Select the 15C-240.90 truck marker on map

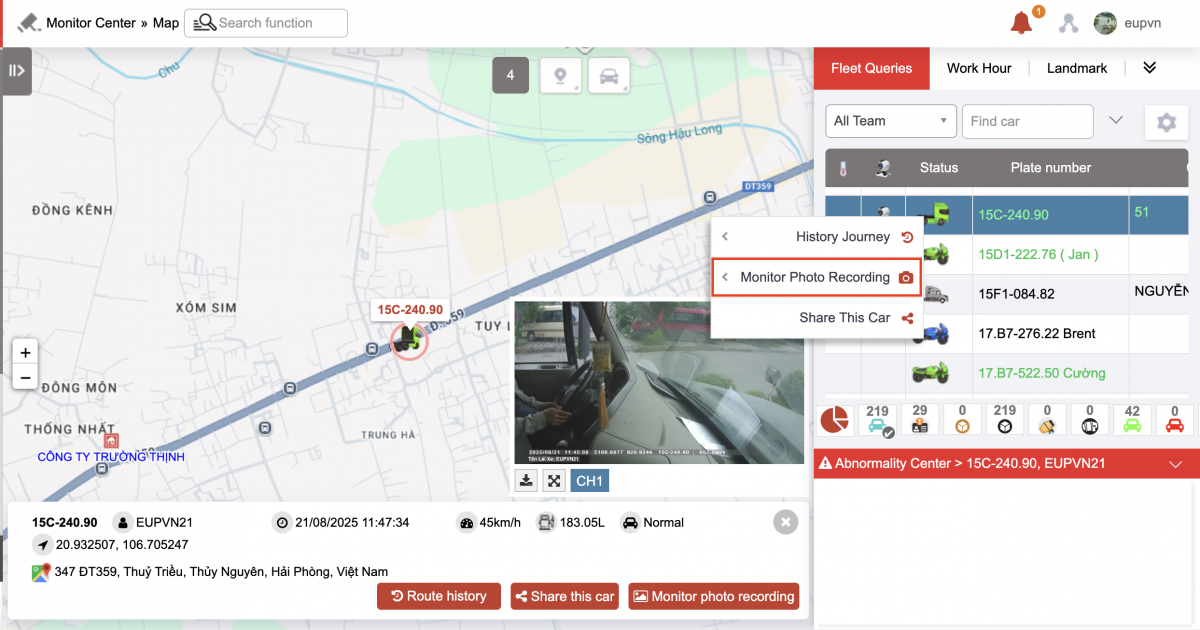(408, 340)
